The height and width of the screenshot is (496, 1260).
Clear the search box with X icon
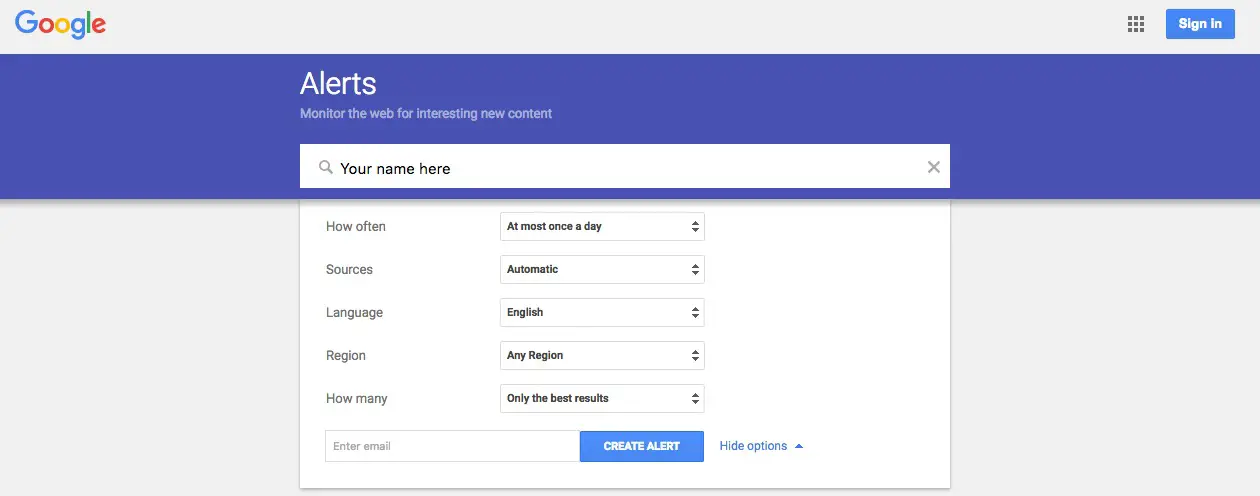click(x=934, y=167)
